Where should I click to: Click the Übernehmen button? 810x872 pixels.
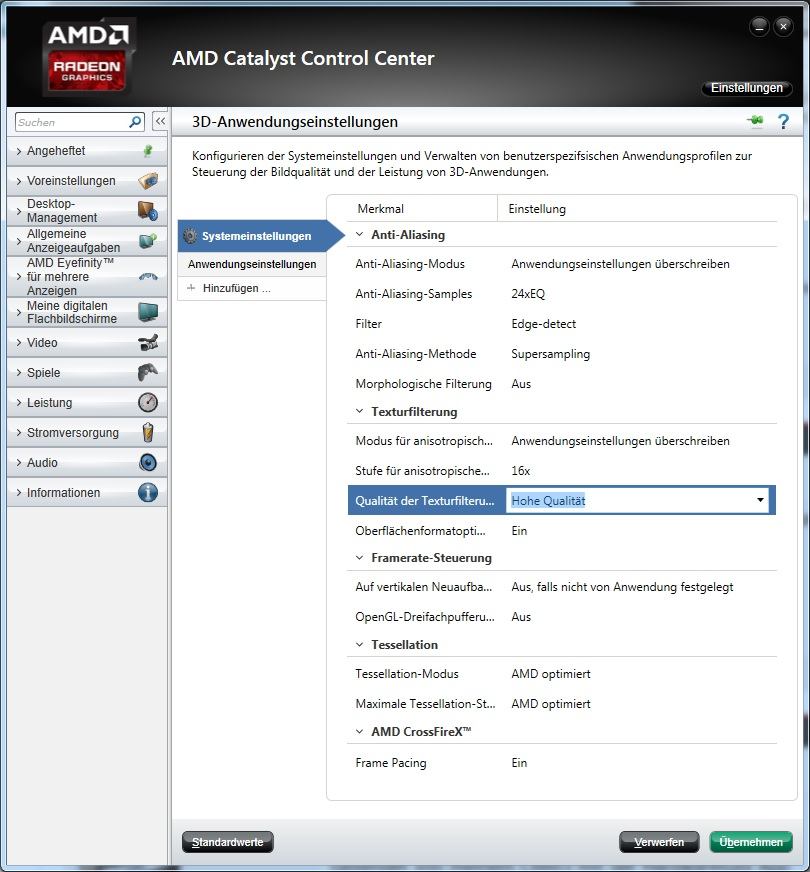tap(751, 842)
